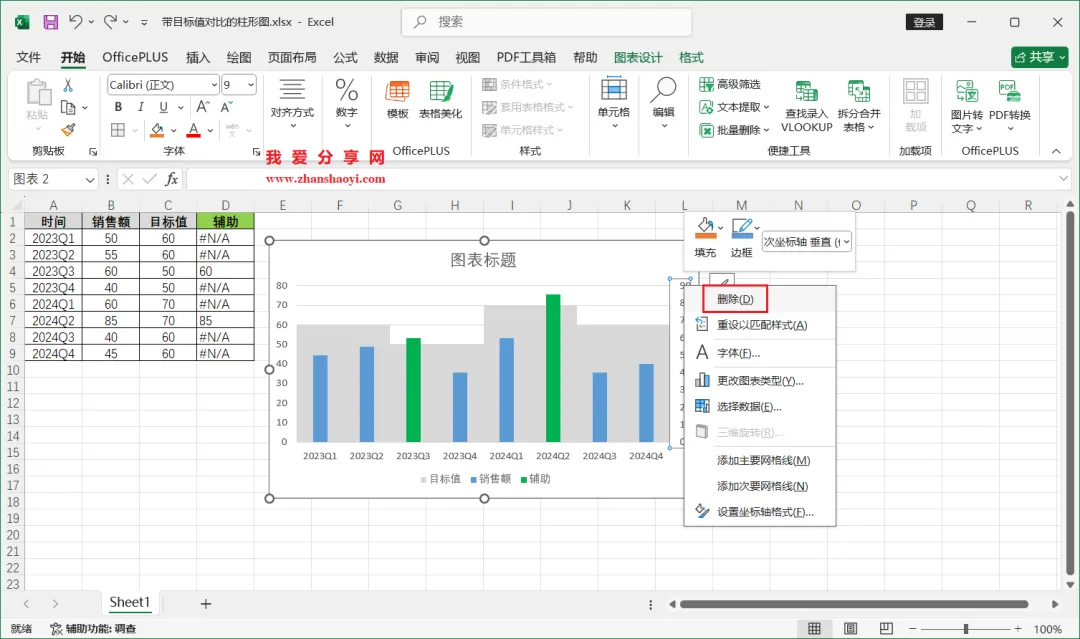Select the Sheet1 worksheet tab
The height and width of the screenshot is (639, 1080).
coord(129,603)
